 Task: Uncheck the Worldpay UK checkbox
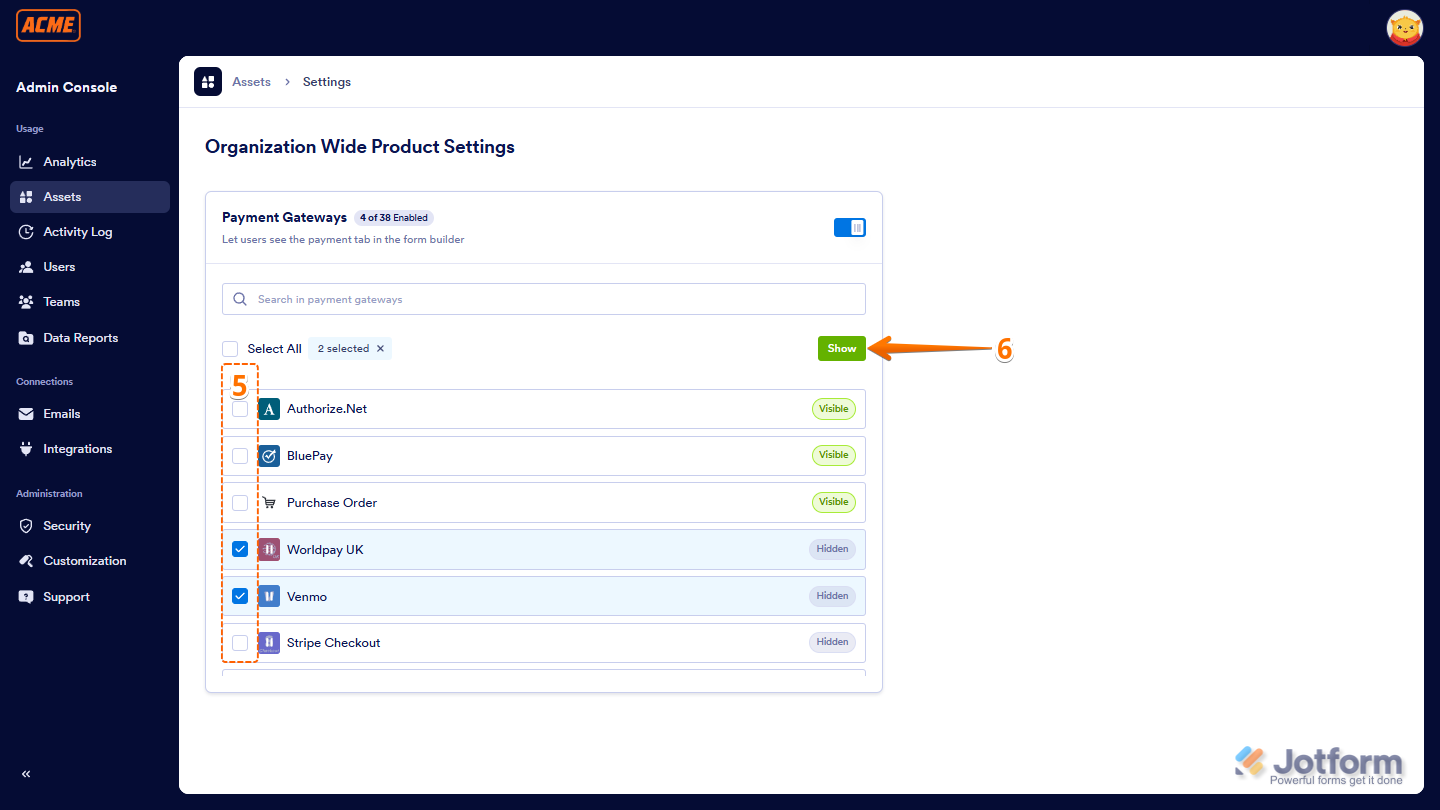tap(239, 549)
